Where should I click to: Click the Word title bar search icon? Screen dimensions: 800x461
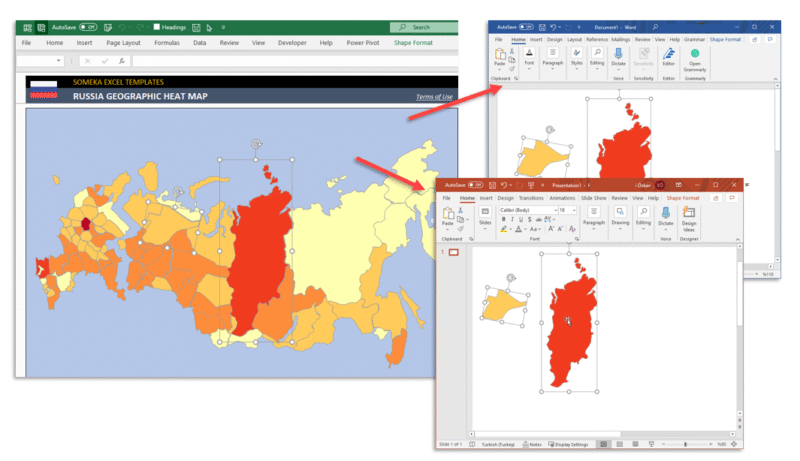click(x=655, y=27)
